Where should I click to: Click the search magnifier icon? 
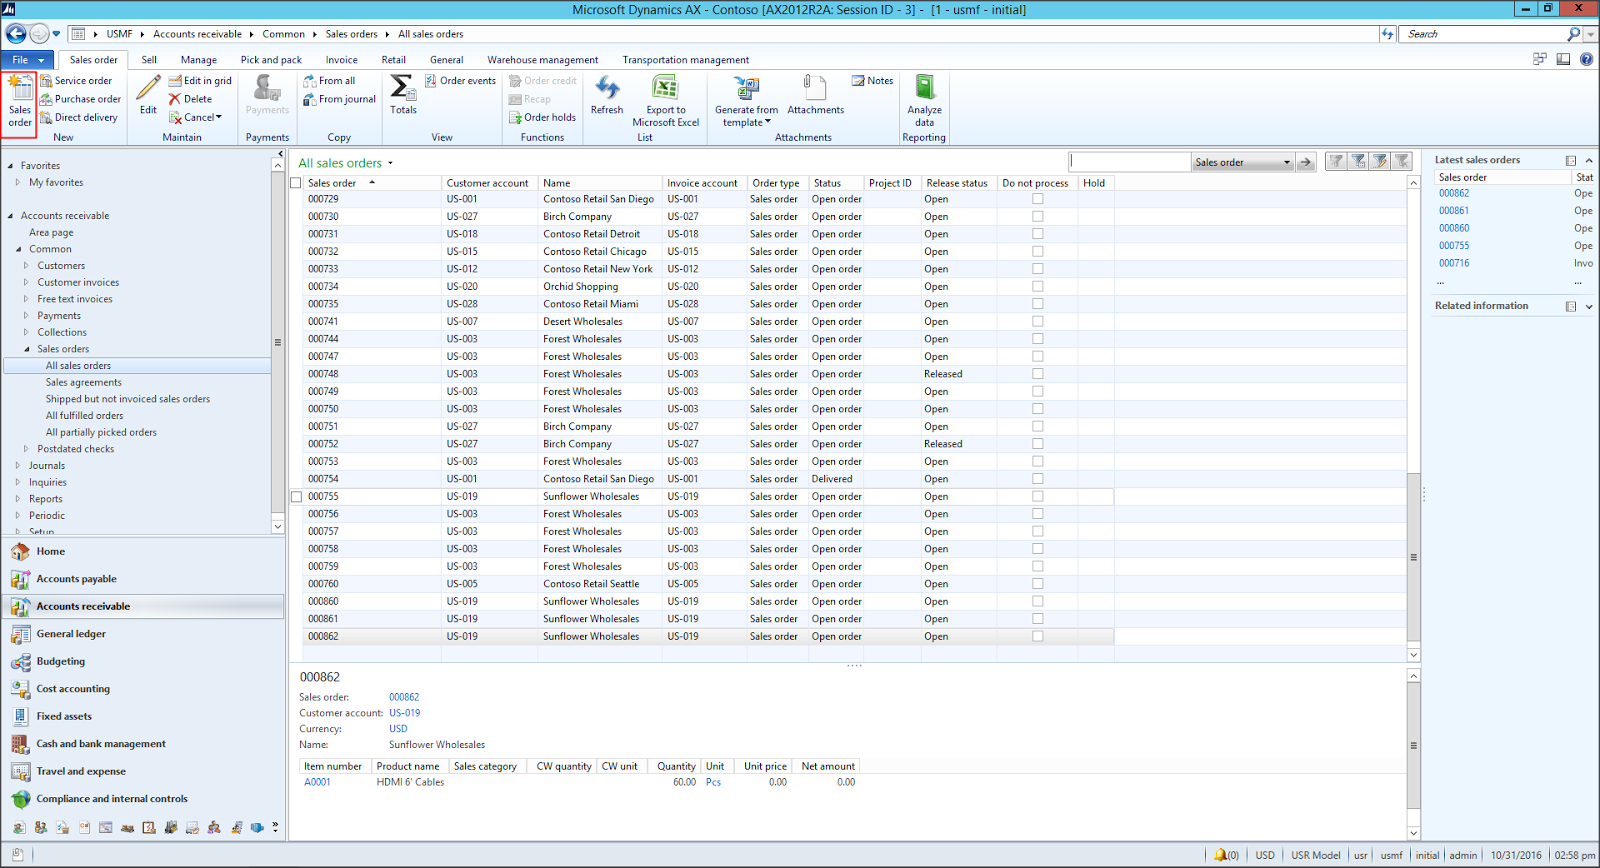click(x=1574, y=34)
